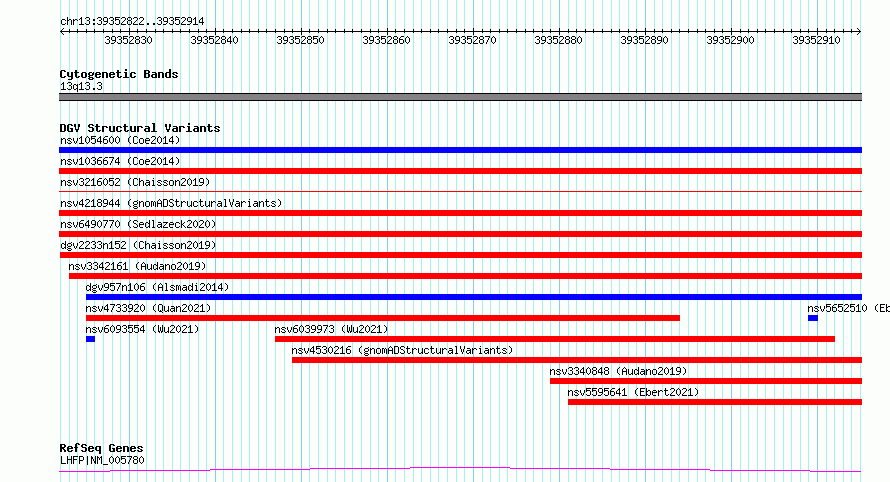Click the red nsv1036674 variant bar
Screen dimensions: 890x482
tap(460, 171)
